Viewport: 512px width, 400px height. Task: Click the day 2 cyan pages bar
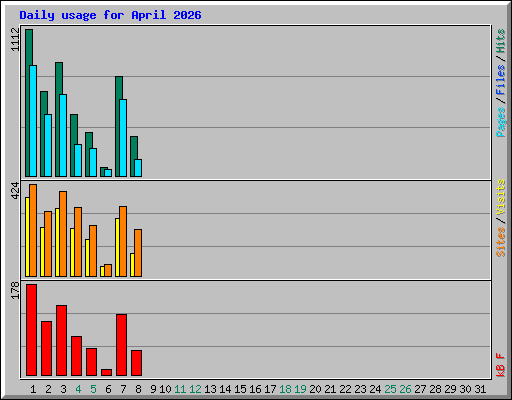click(x=48, y=146)
